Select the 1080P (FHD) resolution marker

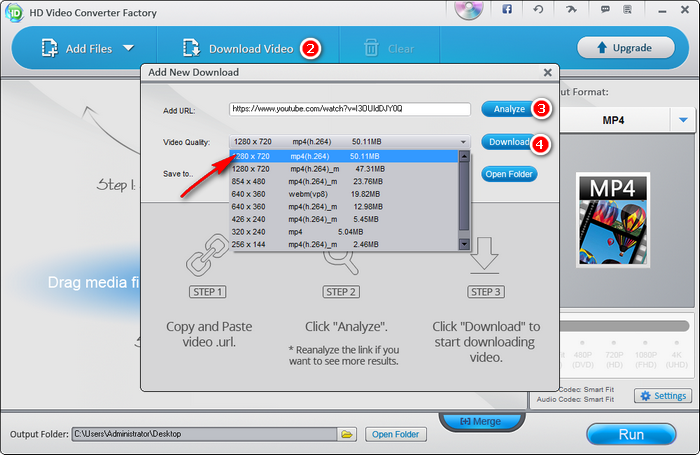pyautogui.click(x=645, y=343)
